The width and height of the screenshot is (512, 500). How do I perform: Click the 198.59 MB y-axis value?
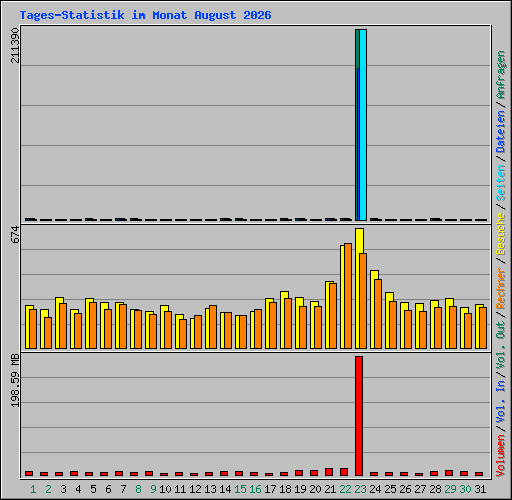click(x=15, y=380)
